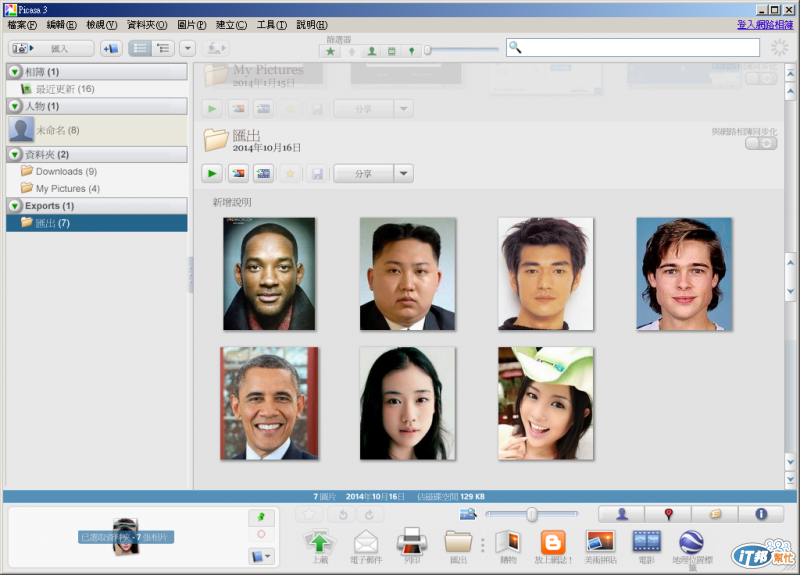This screenshot has height=575, width=800.
Task: Click in the search box
Action: (x=633, y=47)
